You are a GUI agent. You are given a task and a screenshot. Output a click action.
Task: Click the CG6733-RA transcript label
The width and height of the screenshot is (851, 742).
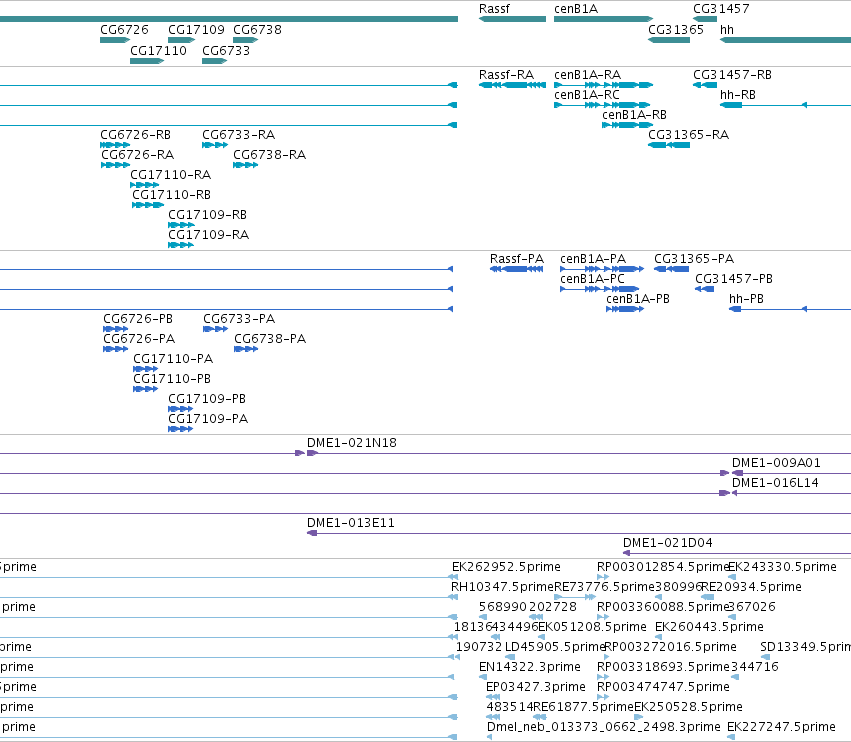(238, 135)
